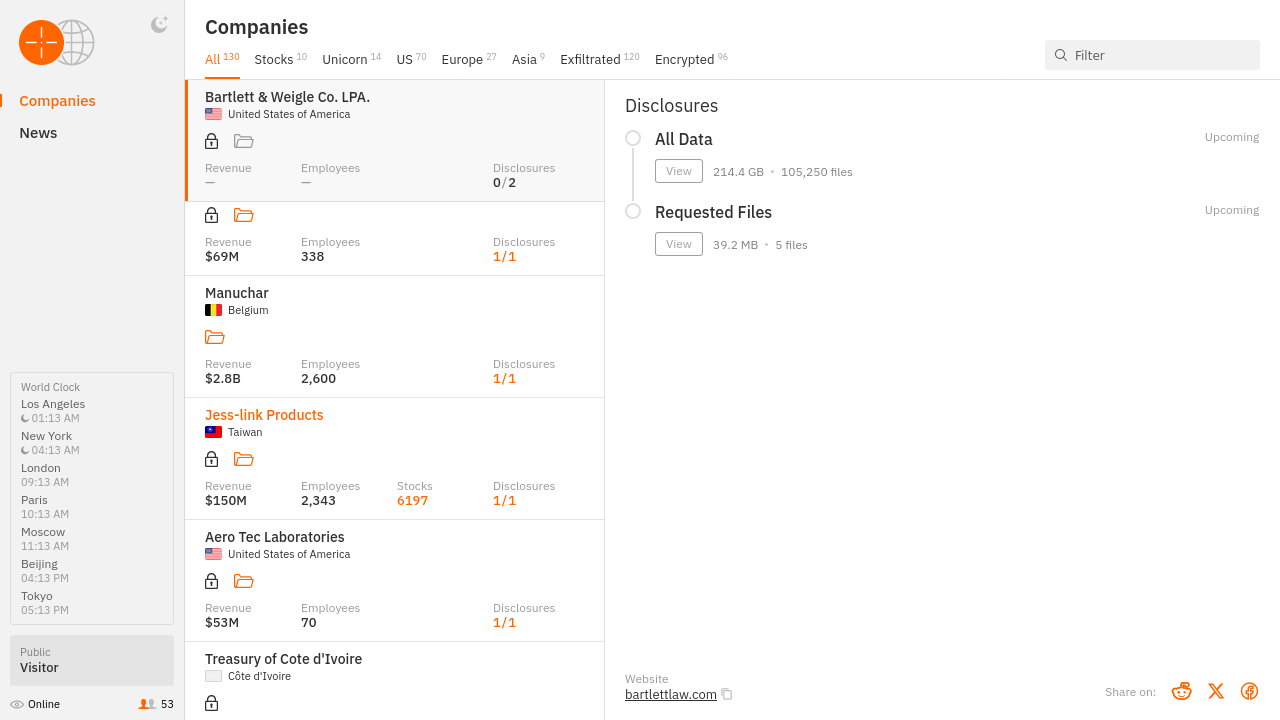Select the All Data timeline circle

point(633,138)
